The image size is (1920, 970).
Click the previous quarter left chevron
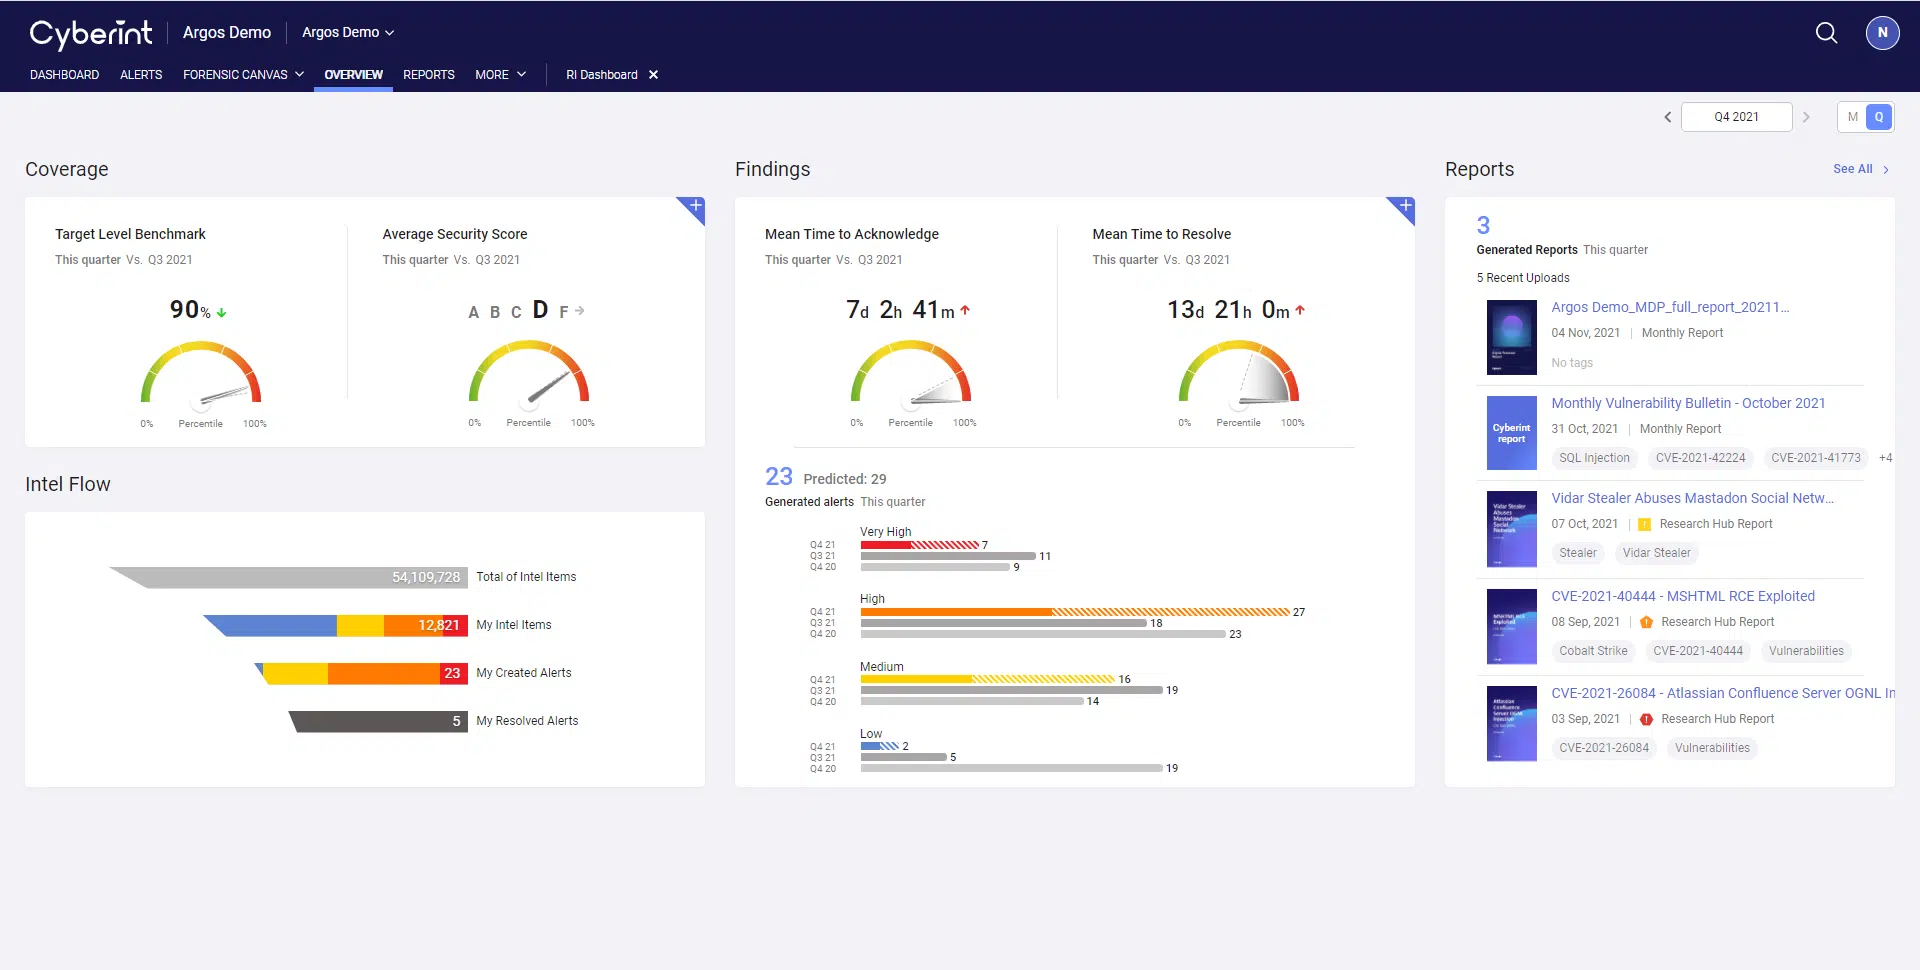(1667, 117)
